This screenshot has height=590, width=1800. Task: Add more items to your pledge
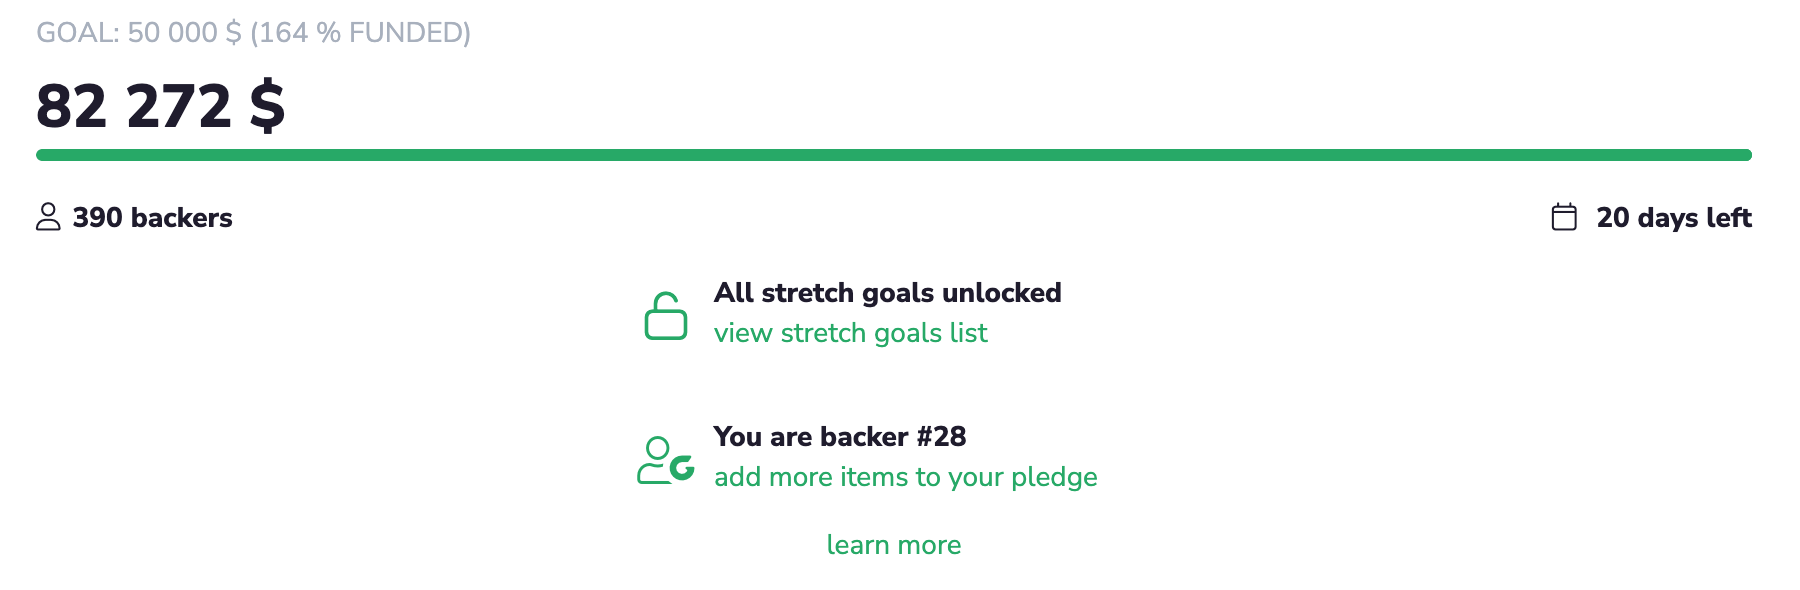click(x=905, y=477)
